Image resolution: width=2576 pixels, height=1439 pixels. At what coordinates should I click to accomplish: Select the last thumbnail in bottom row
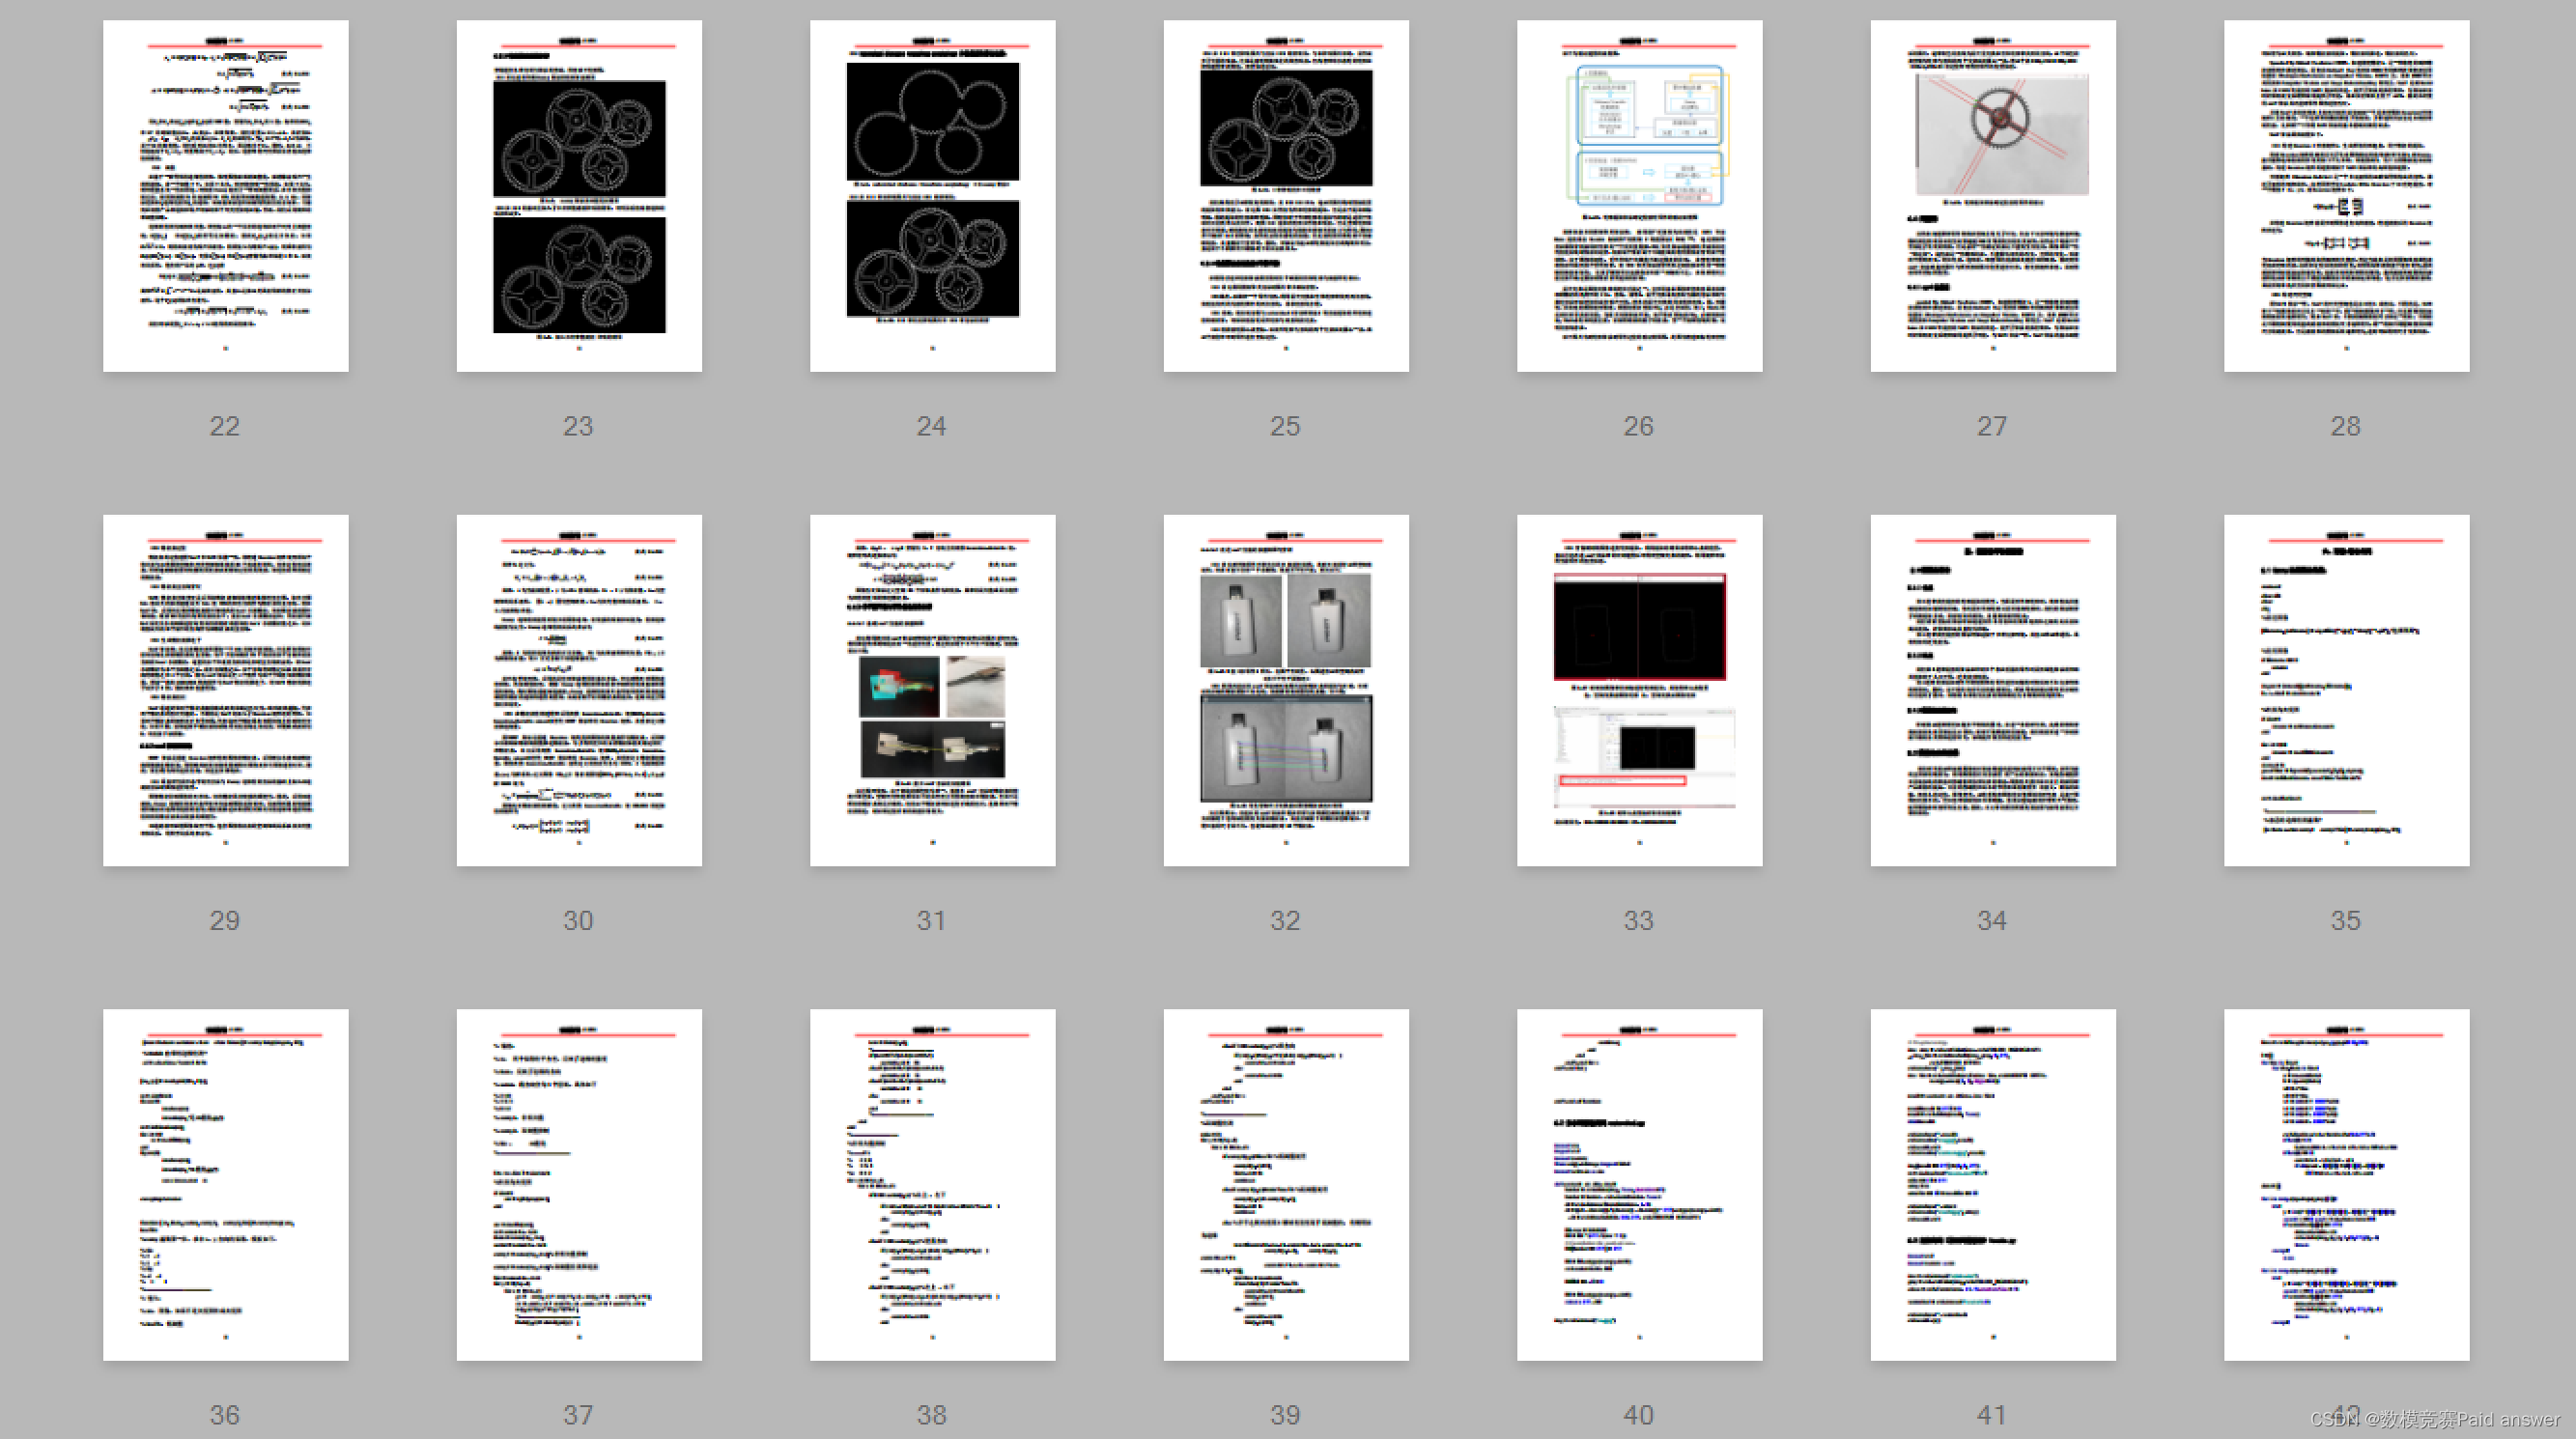coord(2346,1184)
